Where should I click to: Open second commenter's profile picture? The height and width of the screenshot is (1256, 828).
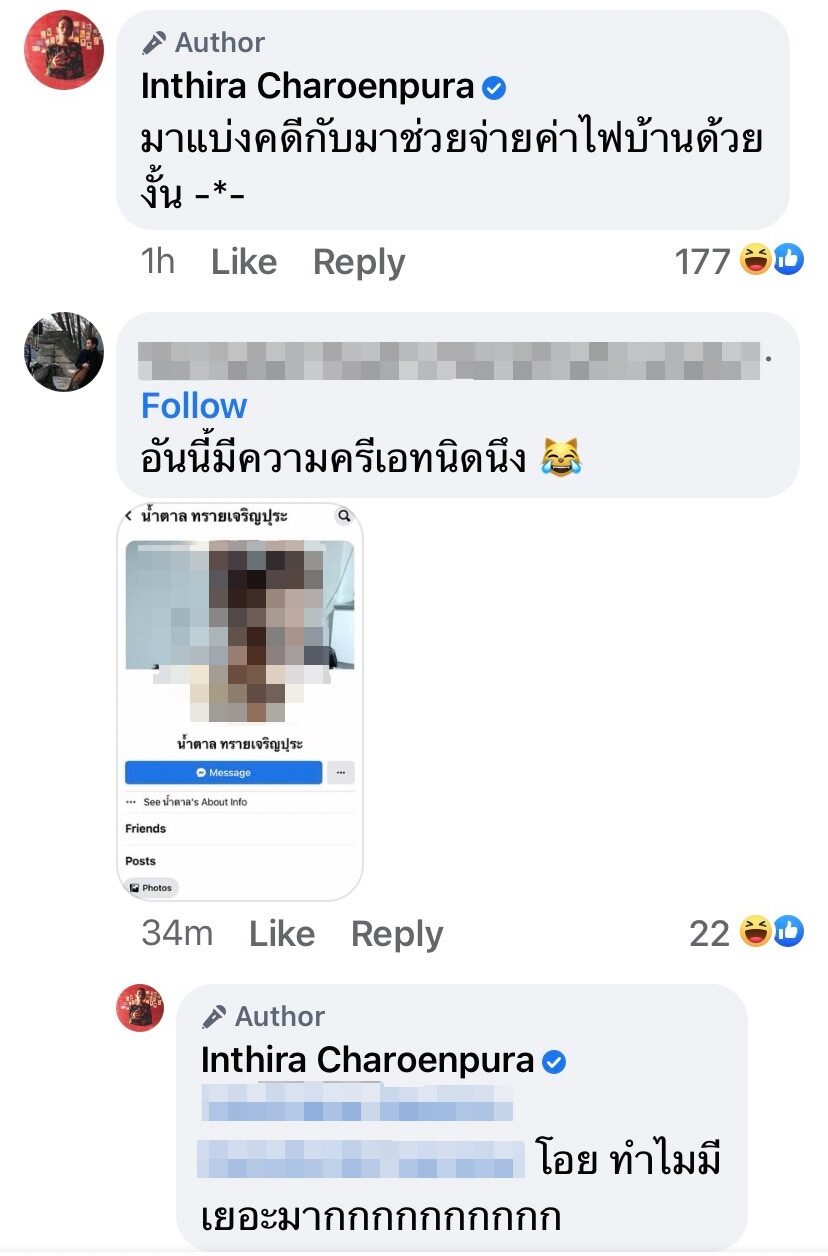click(x=64, y=351)
